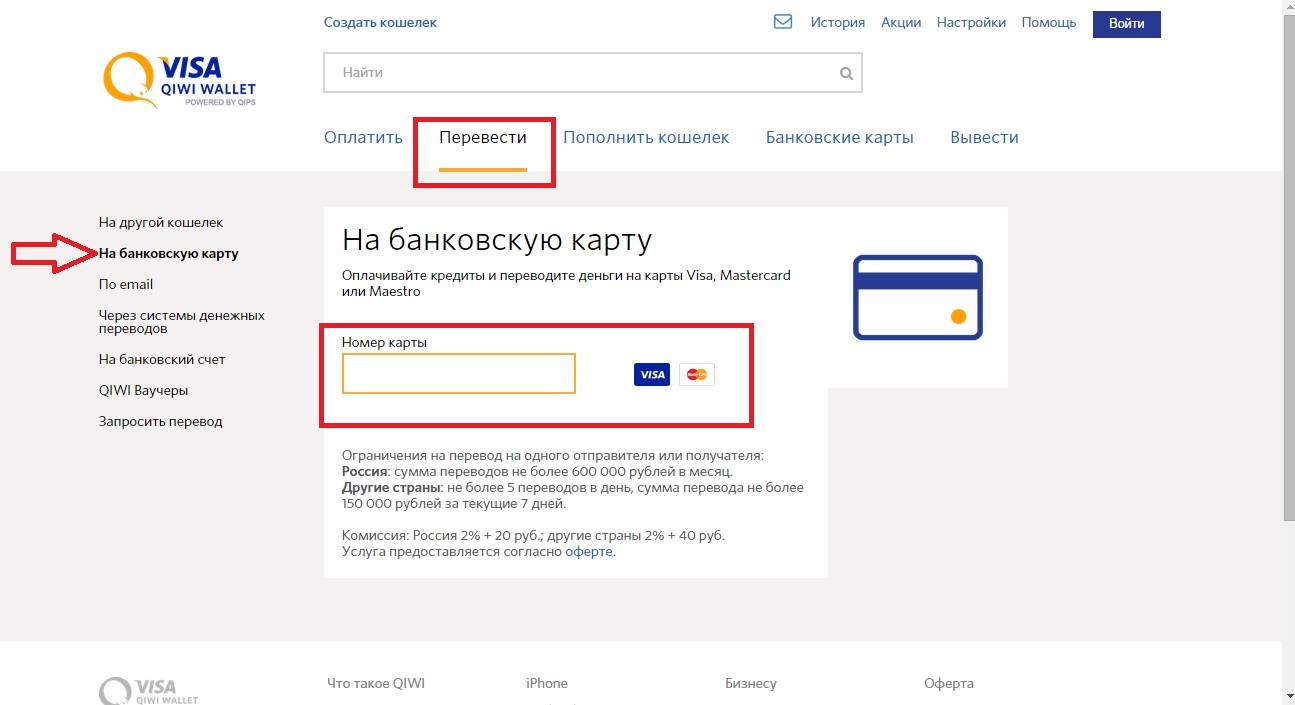This screenshot has width=1295, height=705.
Task: Click the grey footer QIWI logo
Action: [149, 690]
